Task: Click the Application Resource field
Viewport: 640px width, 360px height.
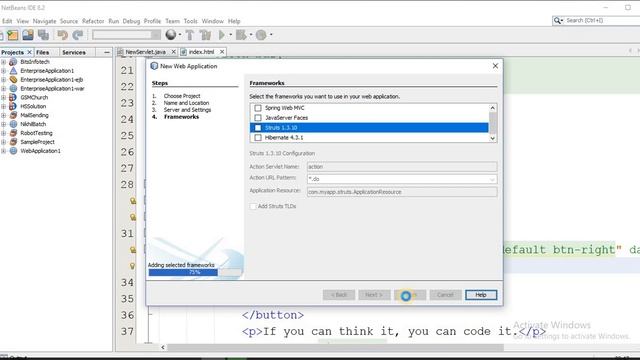Action: (x=402, y=192)
